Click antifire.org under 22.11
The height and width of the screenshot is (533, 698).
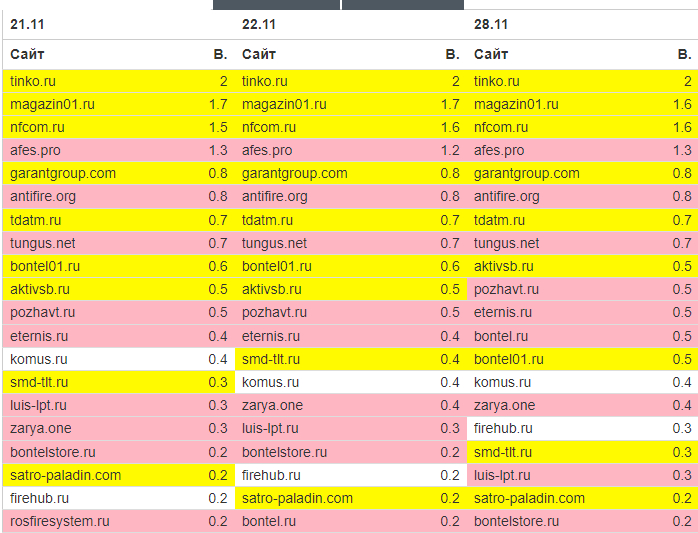point(275,196)
